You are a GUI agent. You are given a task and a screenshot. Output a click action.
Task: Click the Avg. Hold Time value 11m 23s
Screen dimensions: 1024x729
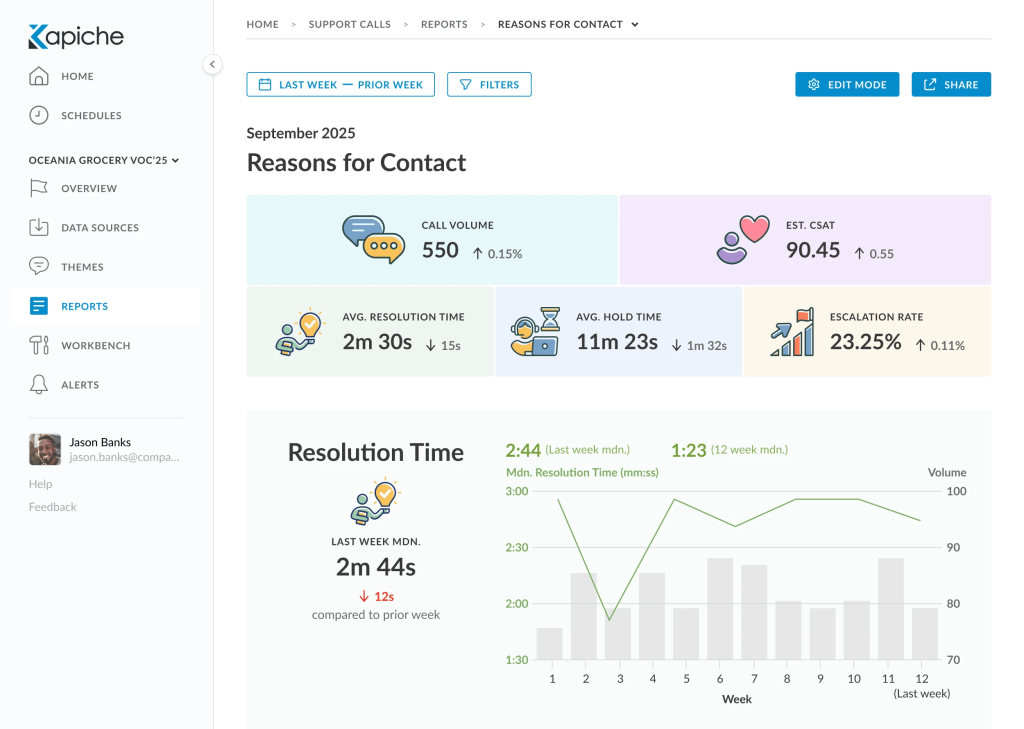tap(617, 342)
